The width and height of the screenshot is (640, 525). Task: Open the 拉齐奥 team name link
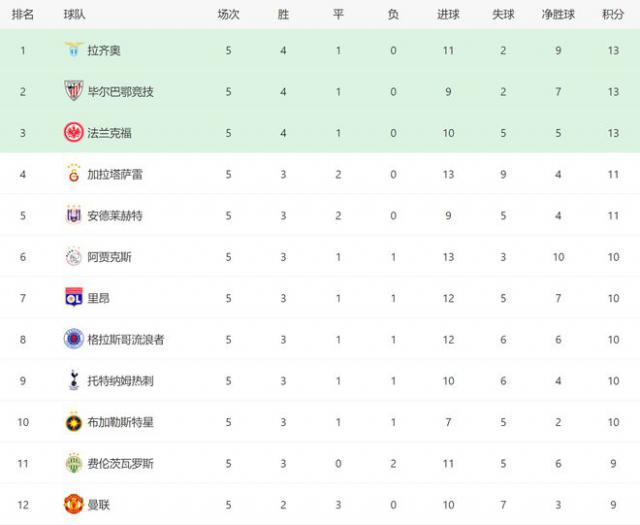coord(104,50)
